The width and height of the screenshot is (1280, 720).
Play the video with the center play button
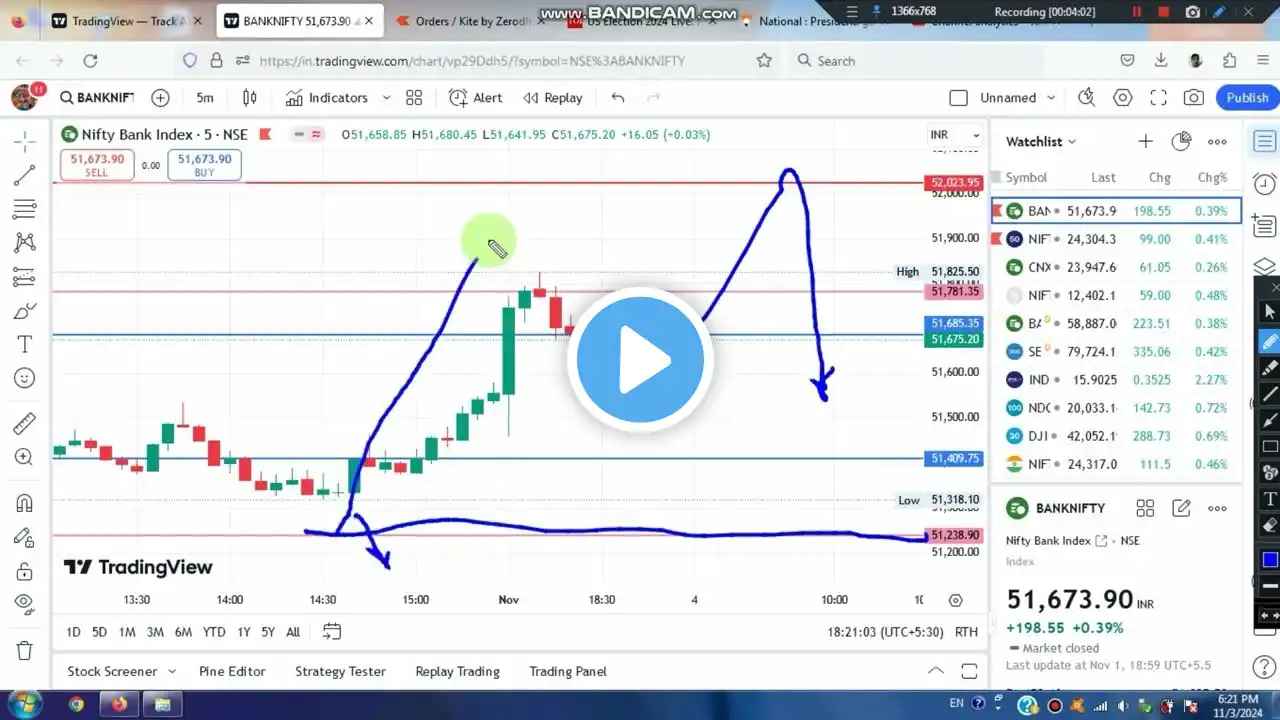click(640, 360)
